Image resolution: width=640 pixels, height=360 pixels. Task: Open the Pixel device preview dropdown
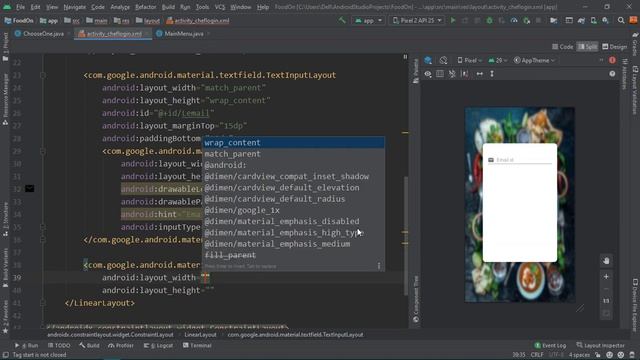pos(469,60)
